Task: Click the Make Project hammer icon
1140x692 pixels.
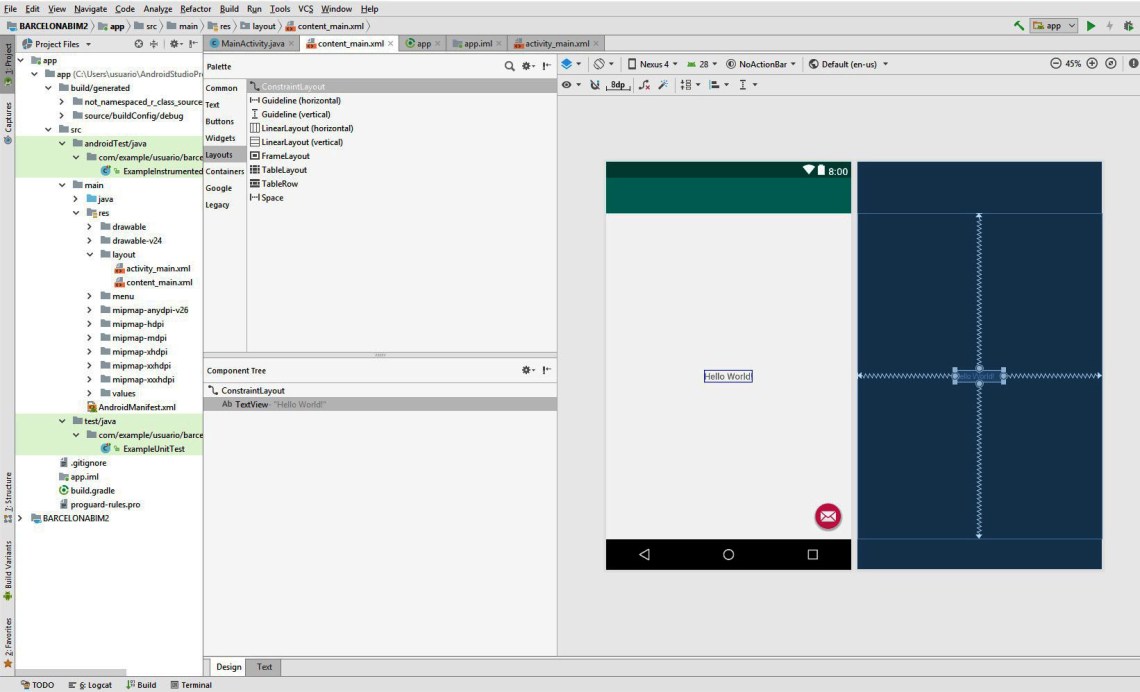Action: 1019,26
